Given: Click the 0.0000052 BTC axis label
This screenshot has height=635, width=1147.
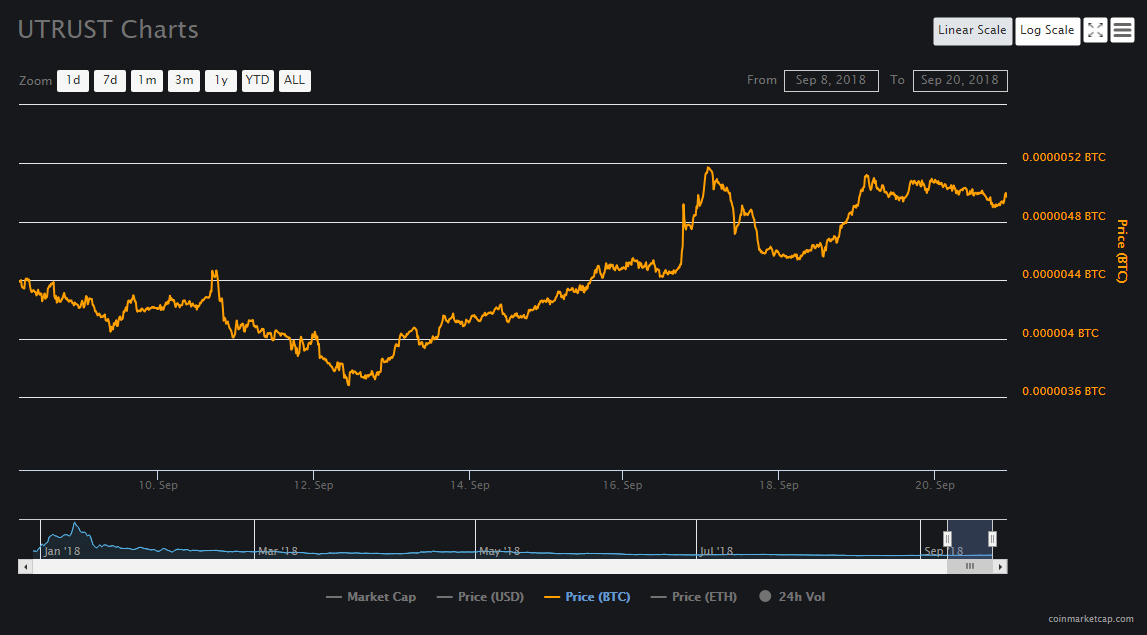Looking at the screenshot, I should click(x=1064, y=157).
